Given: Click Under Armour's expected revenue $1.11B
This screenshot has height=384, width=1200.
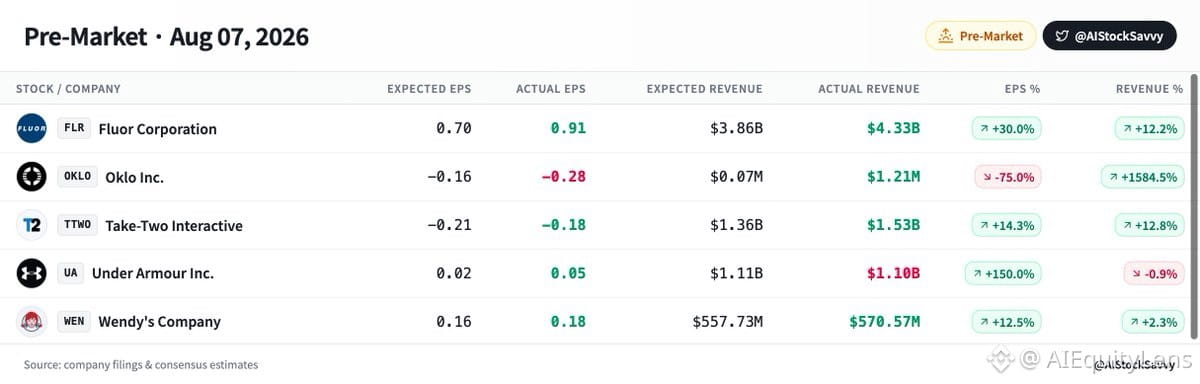Looking at the screenshot, I should (737, 273).
